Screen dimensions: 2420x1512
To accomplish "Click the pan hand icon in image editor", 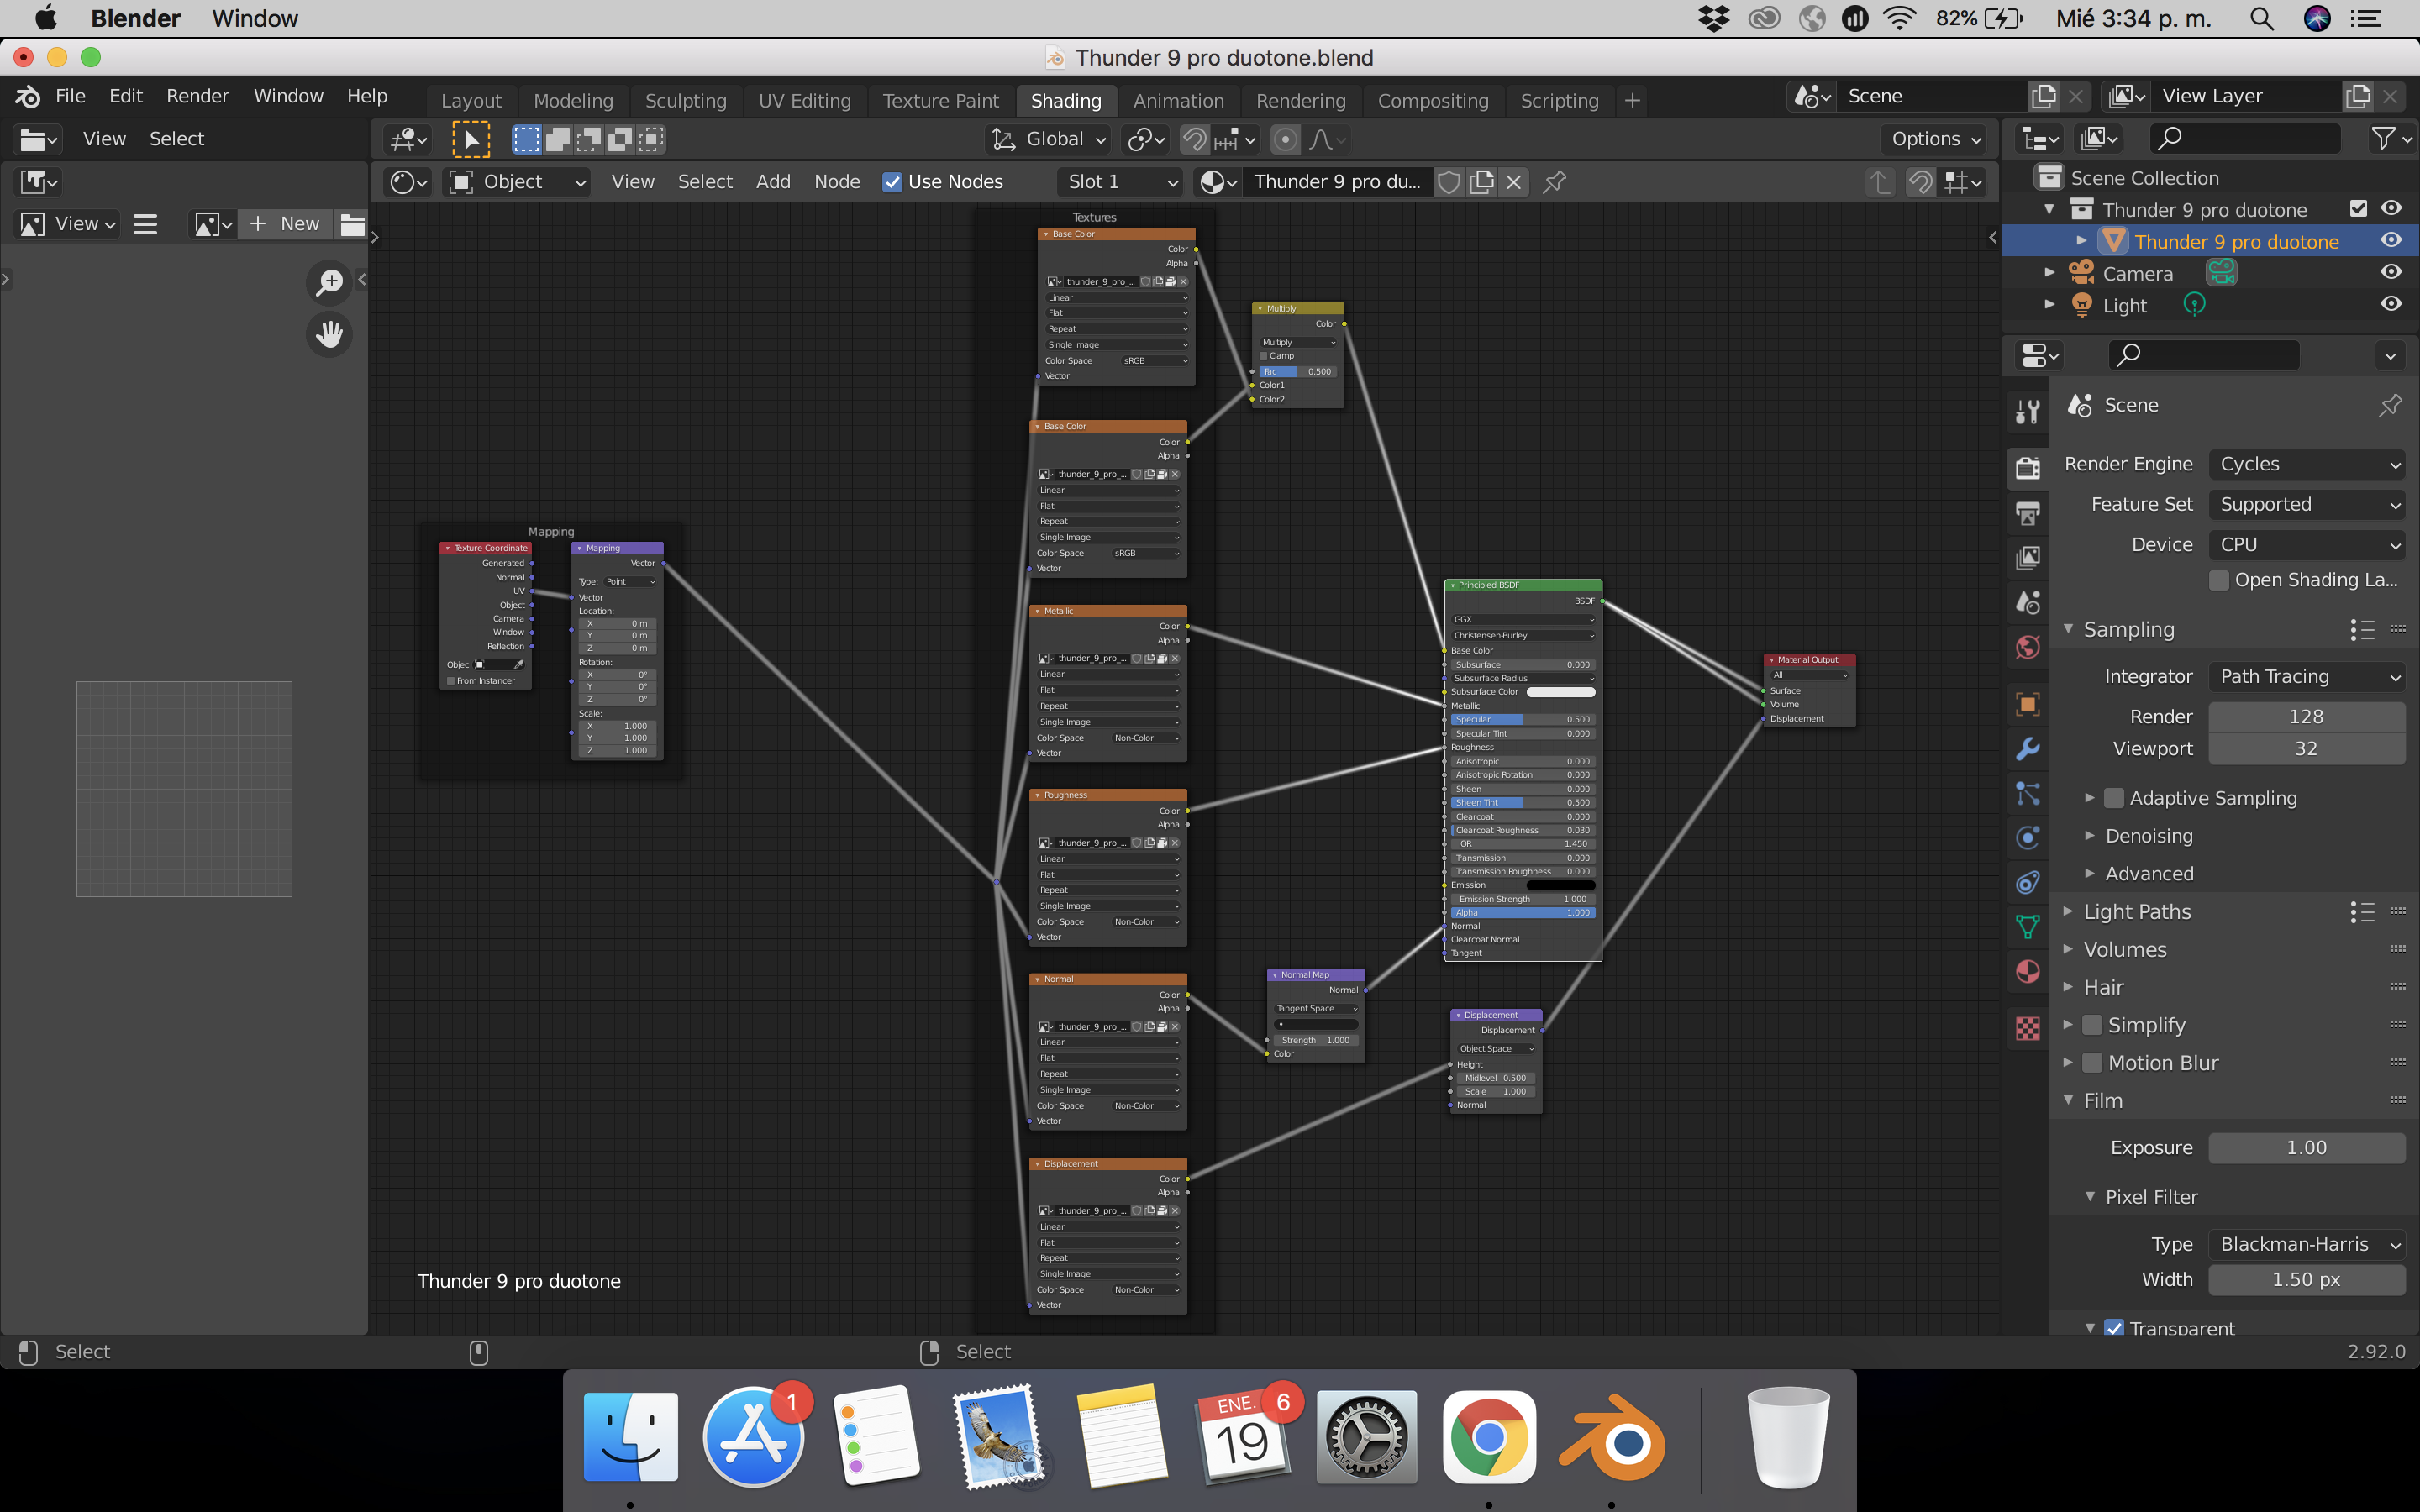I will pos(329,334).
